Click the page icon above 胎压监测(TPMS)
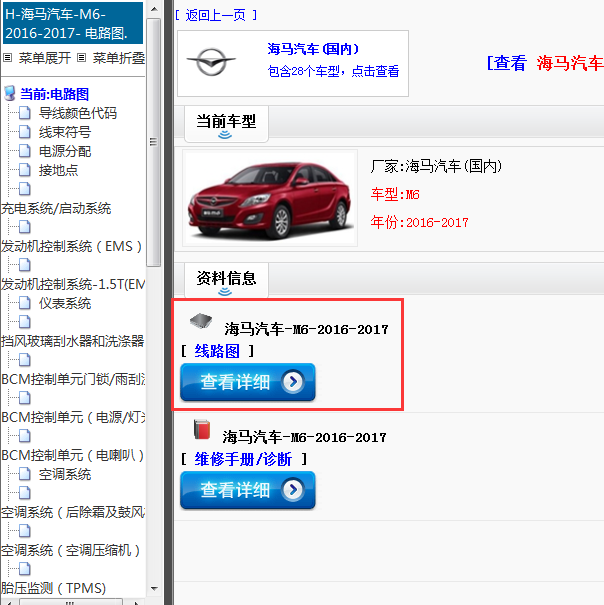The height and width of the screenshot is (605, 604). click(x=25, y=569)
